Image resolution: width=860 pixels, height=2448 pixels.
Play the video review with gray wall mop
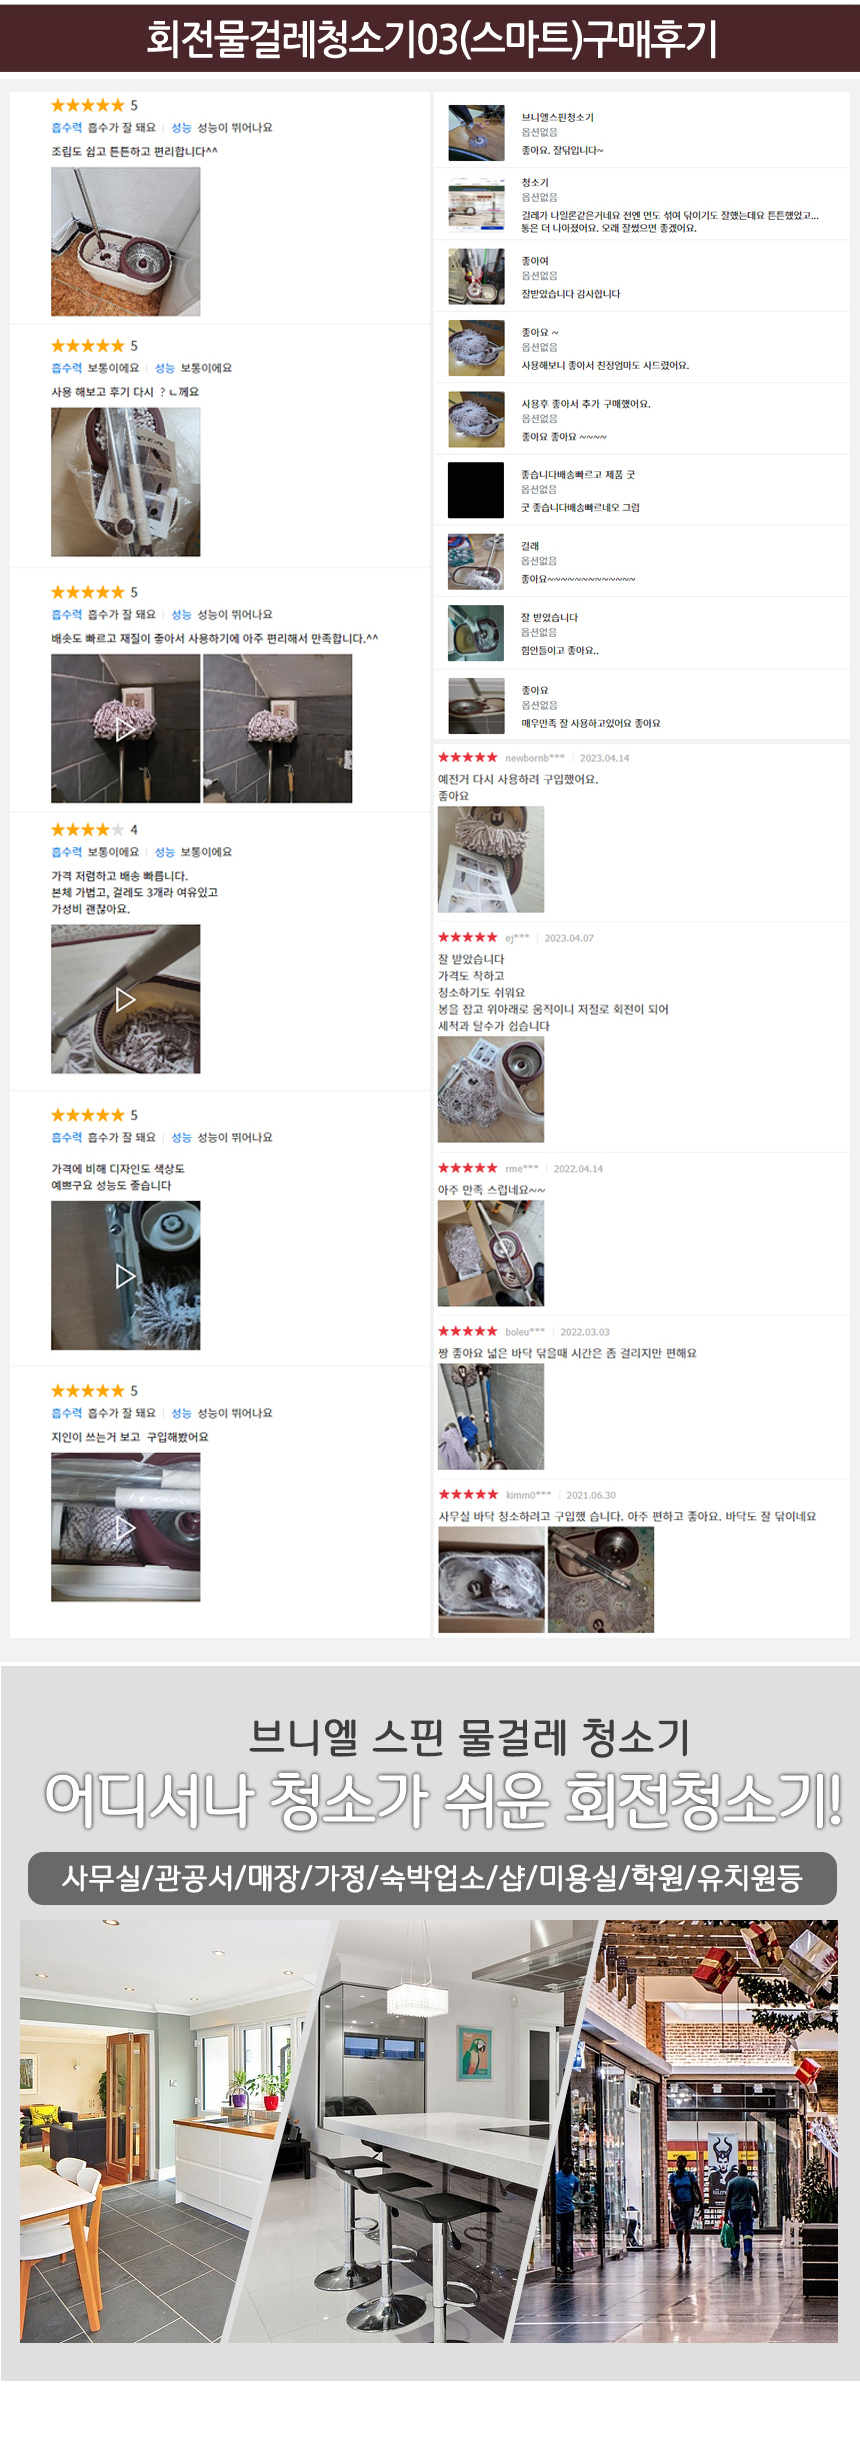[x=125, y=728]
